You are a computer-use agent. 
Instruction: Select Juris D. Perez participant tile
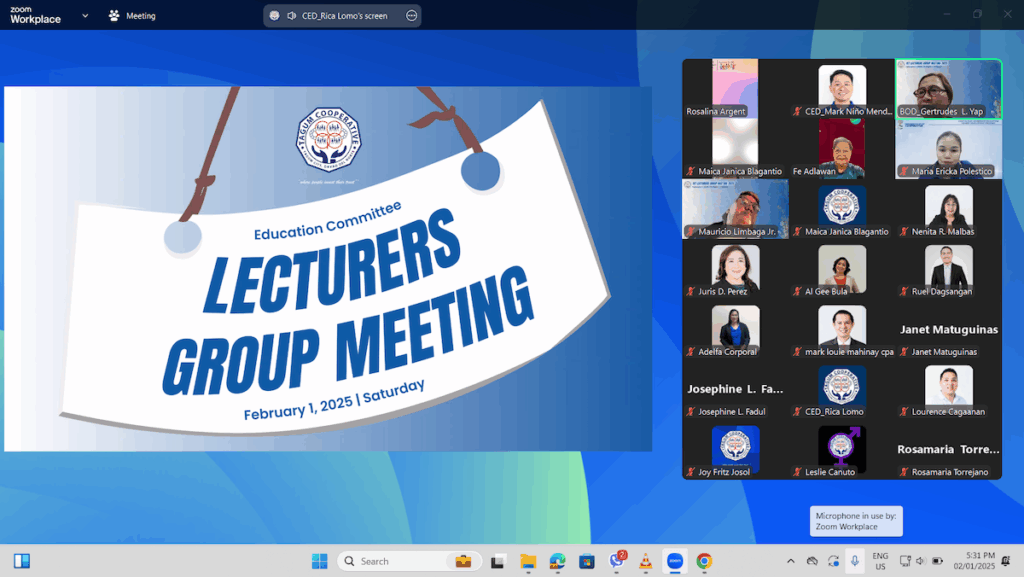pyautogui.click(x=735, y=269)
